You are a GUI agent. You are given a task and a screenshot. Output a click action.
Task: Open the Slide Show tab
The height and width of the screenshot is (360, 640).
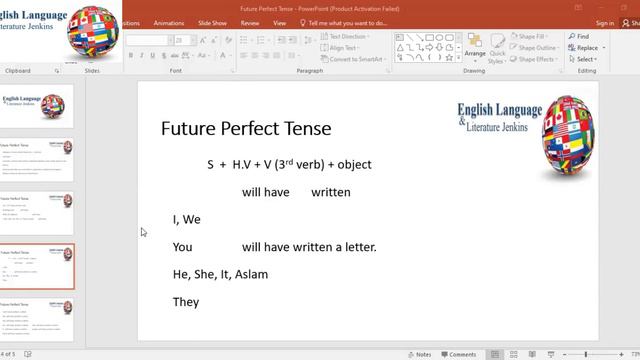212,23
